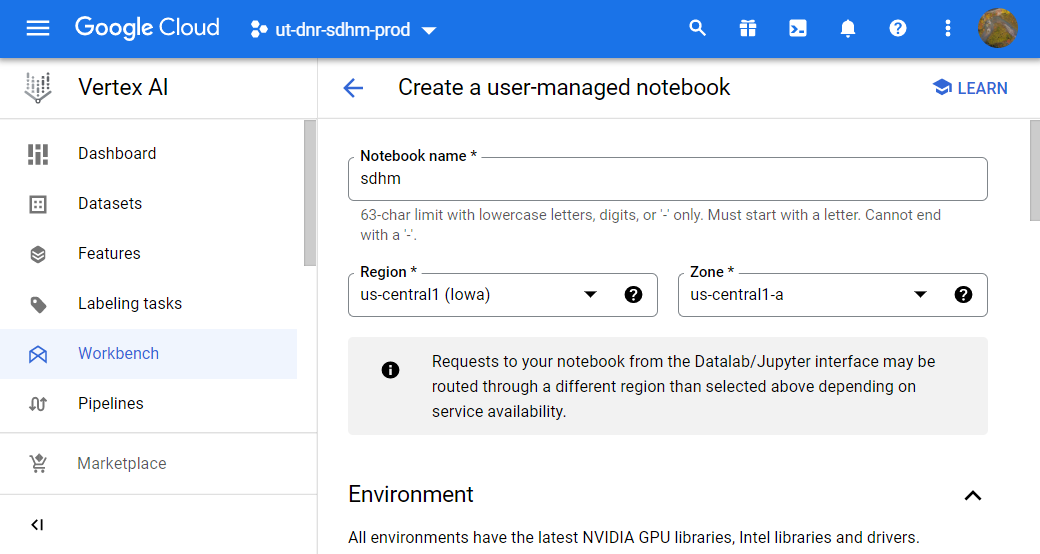The width and height of the screenshot is (1040, 554).
Task: Click the LEARN button
Action: pyautogui.click(x=969, y=88)
